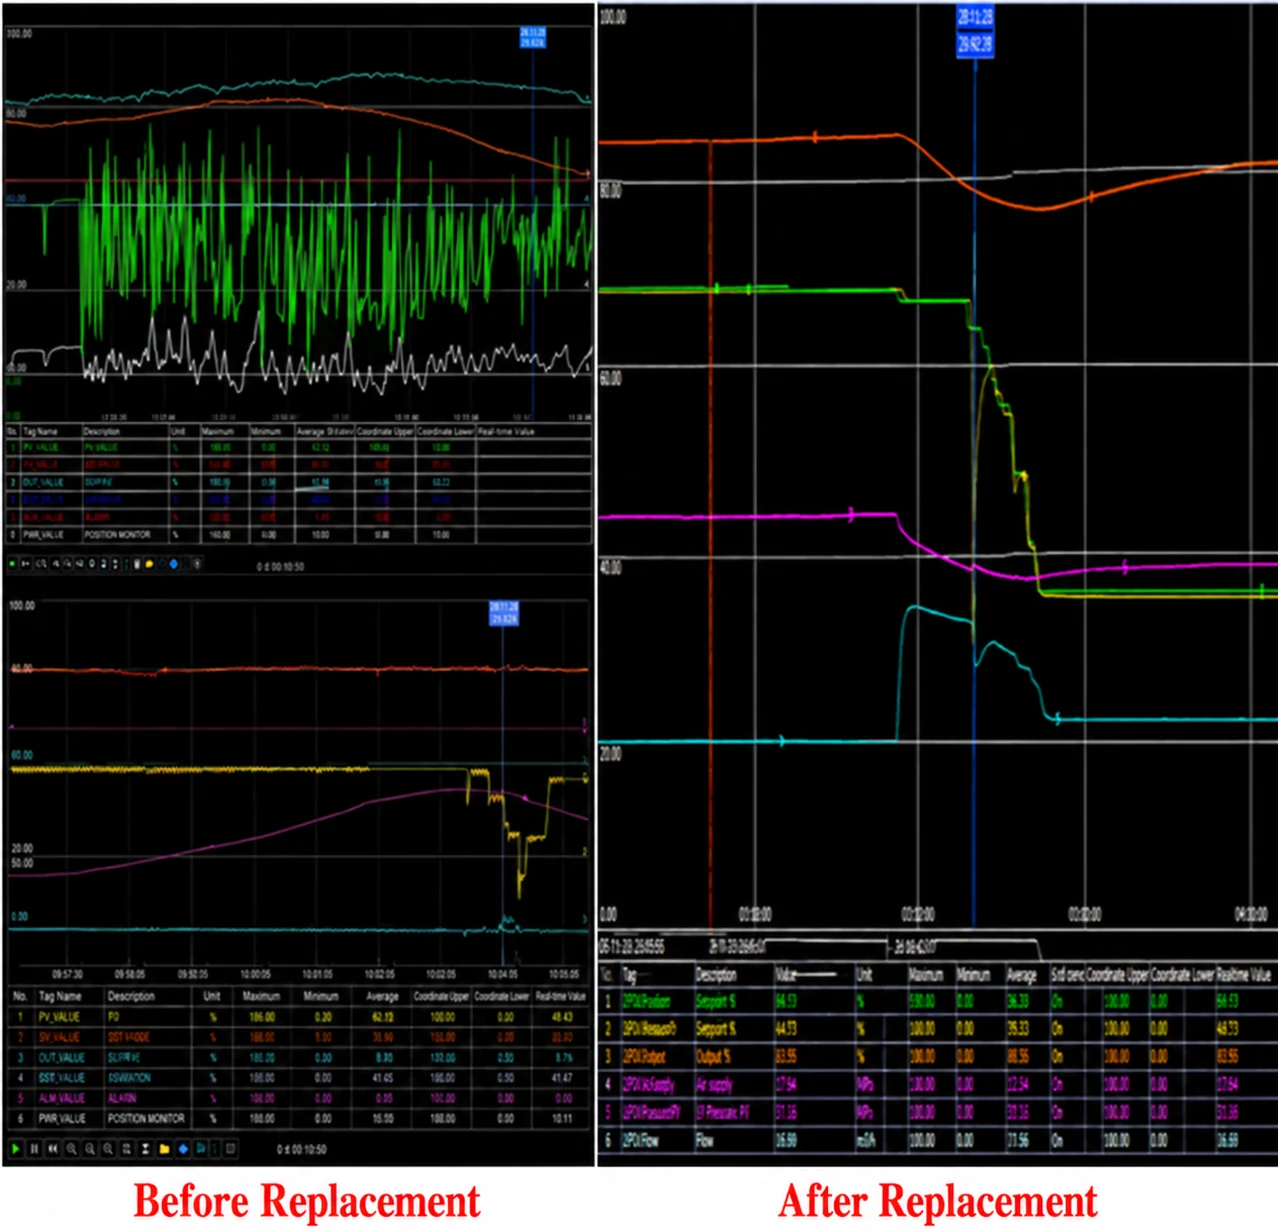Open yellow folder icon in bottom-left trend toolbar
Viewport: 1278px width, 1231px height.
(x=164, y=1149)
